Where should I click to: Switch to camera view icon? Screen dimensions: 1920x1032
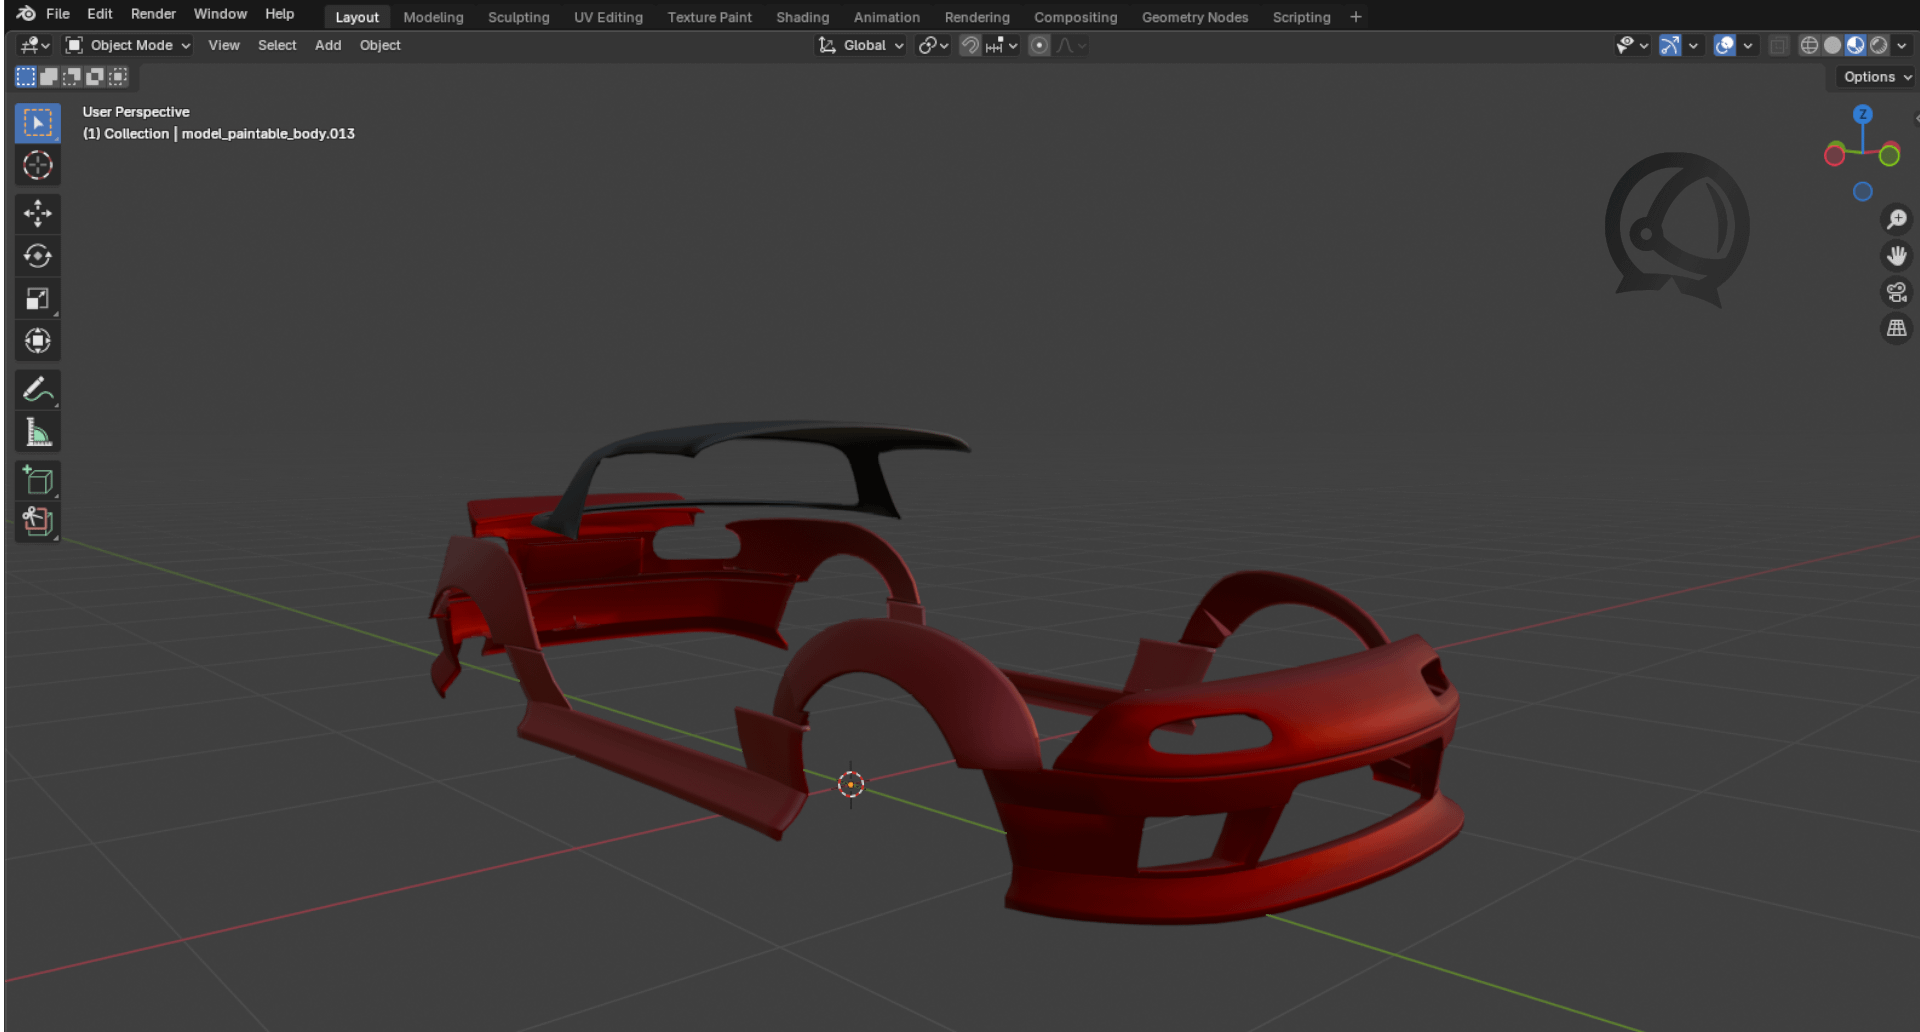(x=1896, y=292)
